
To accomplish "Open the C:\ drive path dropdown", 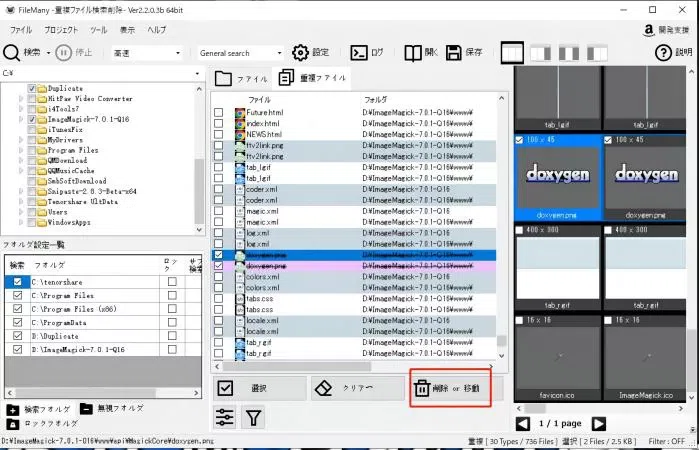I will (x=197, y=74).
